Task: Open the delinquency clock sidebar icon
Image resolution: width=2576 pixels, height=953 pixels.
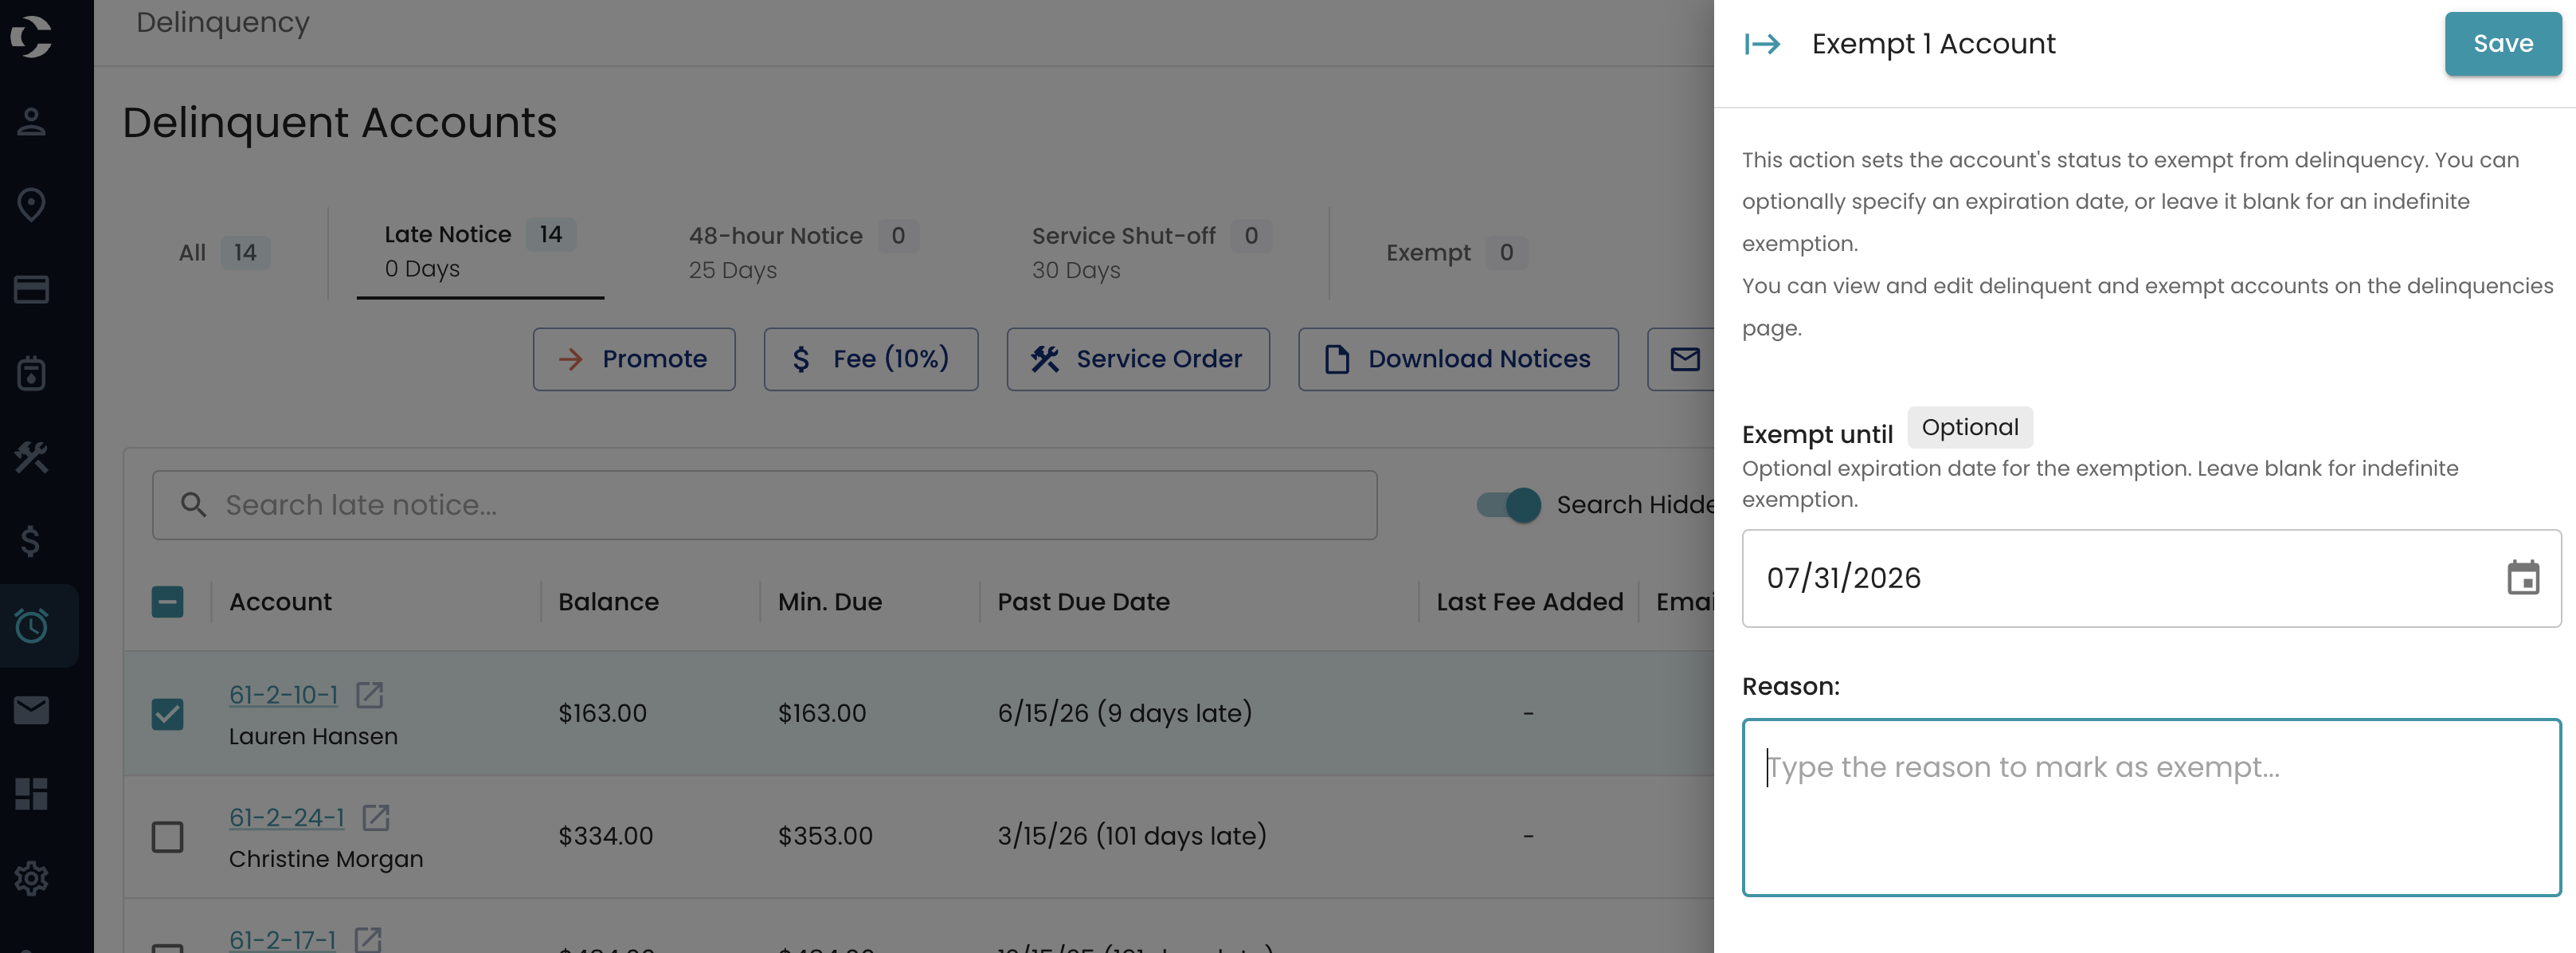Action: click(31, 625)
